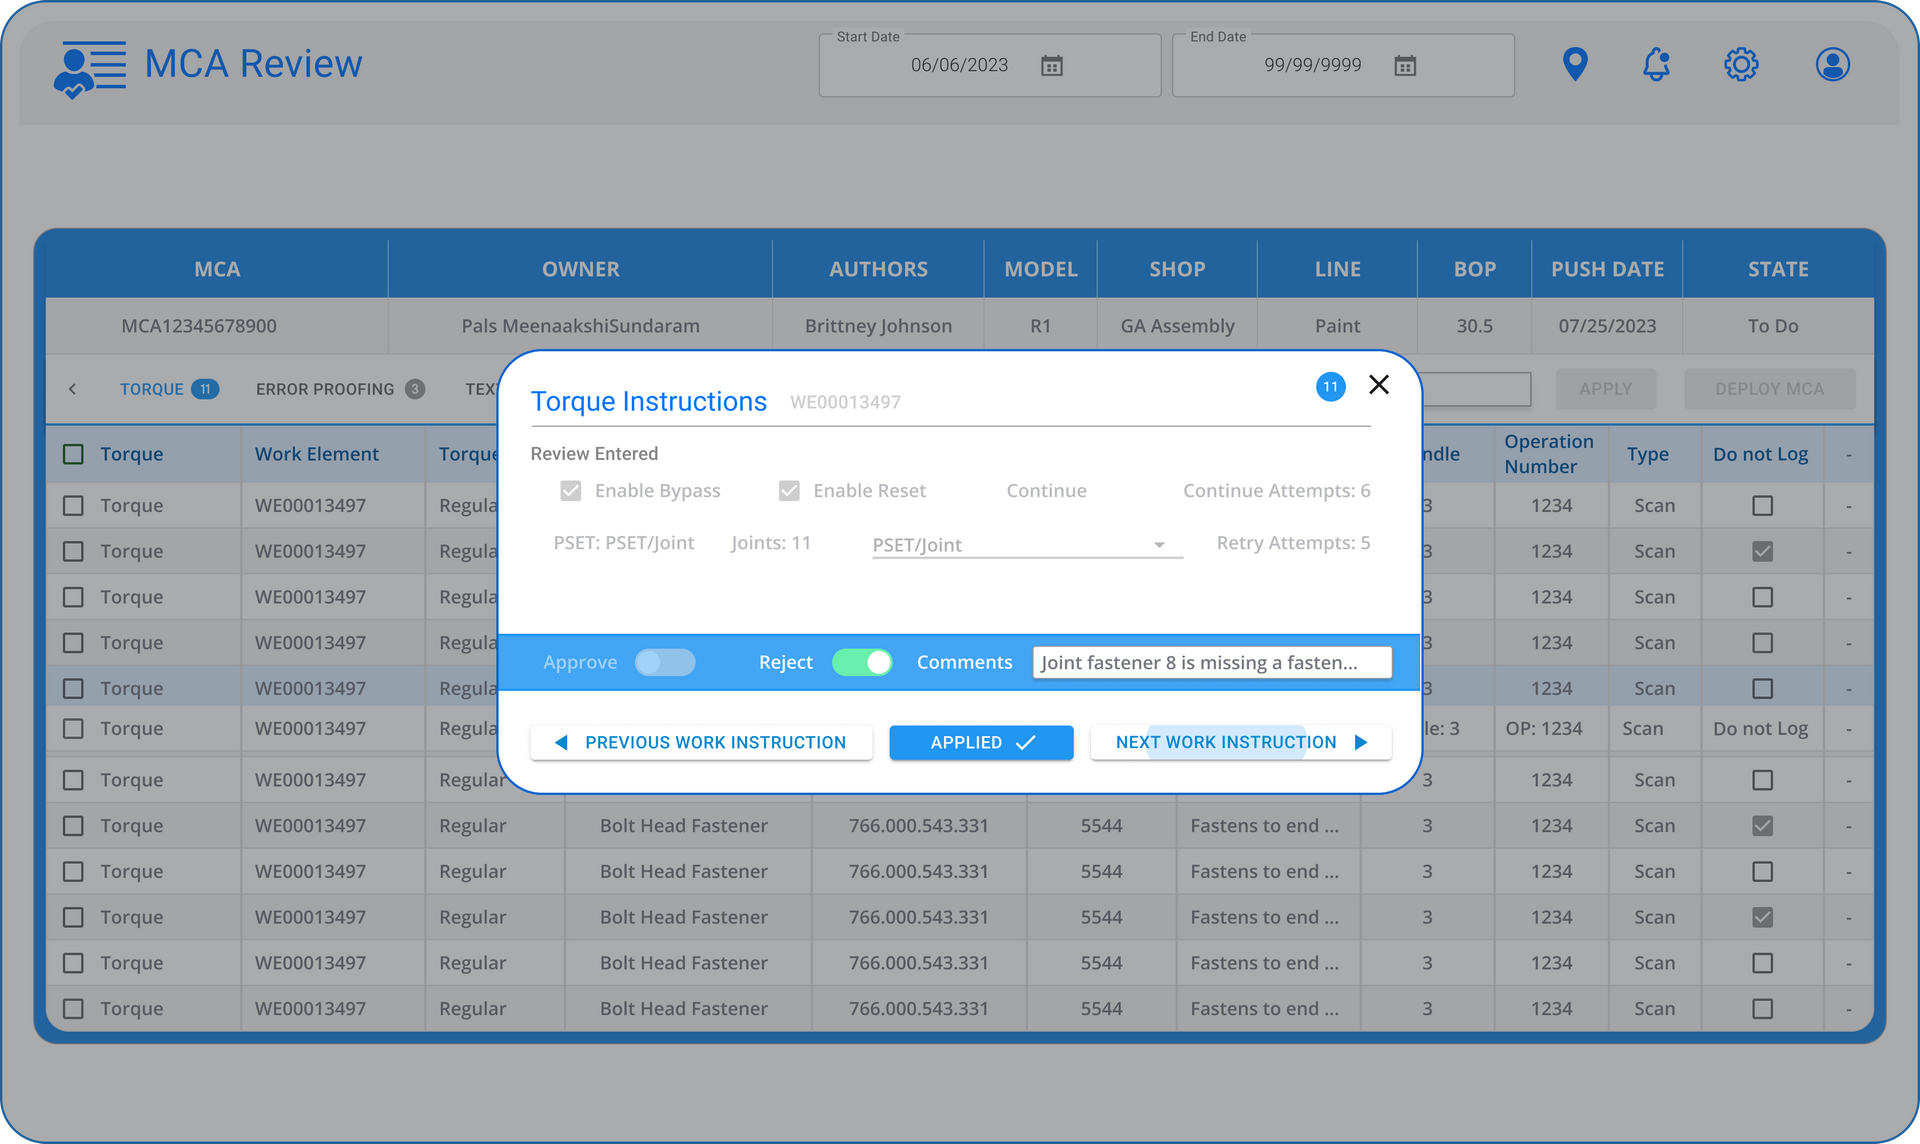1920x1144 pixels.
Task: Click NEXT WORK INSTRUCTION button
Action: click(1240, 742)
